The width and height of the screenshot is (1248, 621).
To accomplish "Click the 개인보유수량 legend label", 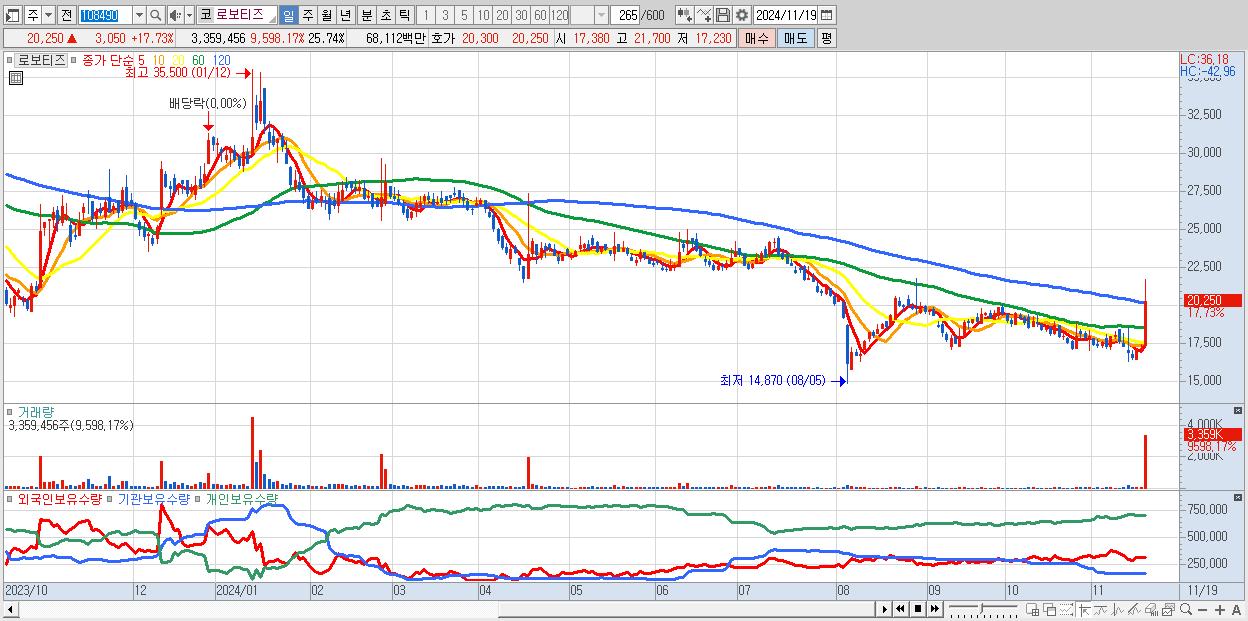I will [x=241, y=497].
